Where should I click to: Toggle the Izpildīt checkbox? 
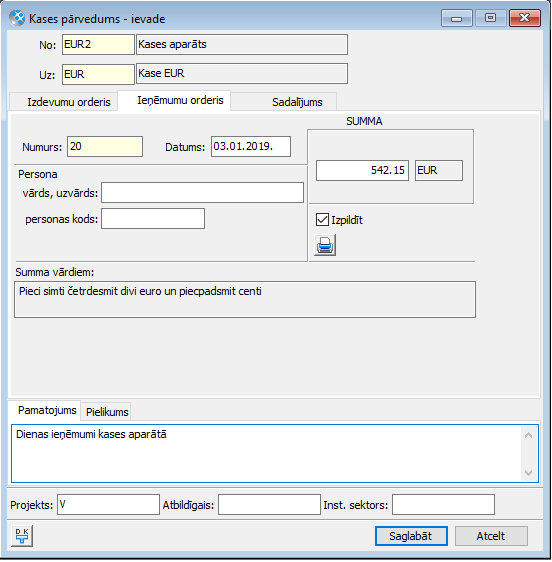click(322, 220)
